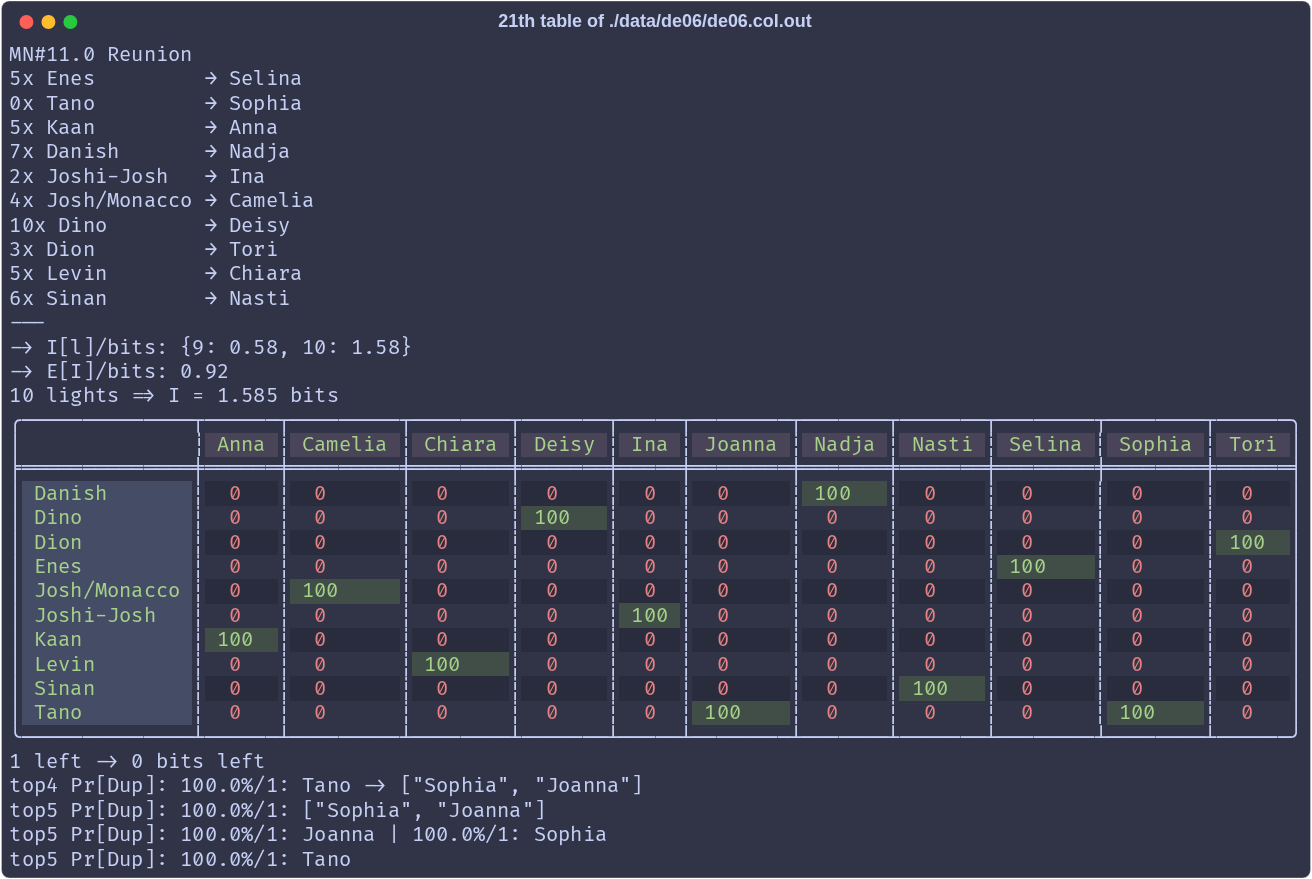Click the top5 line 'Joanna | 100.0%/1: Sophia'

click(309, 834)
